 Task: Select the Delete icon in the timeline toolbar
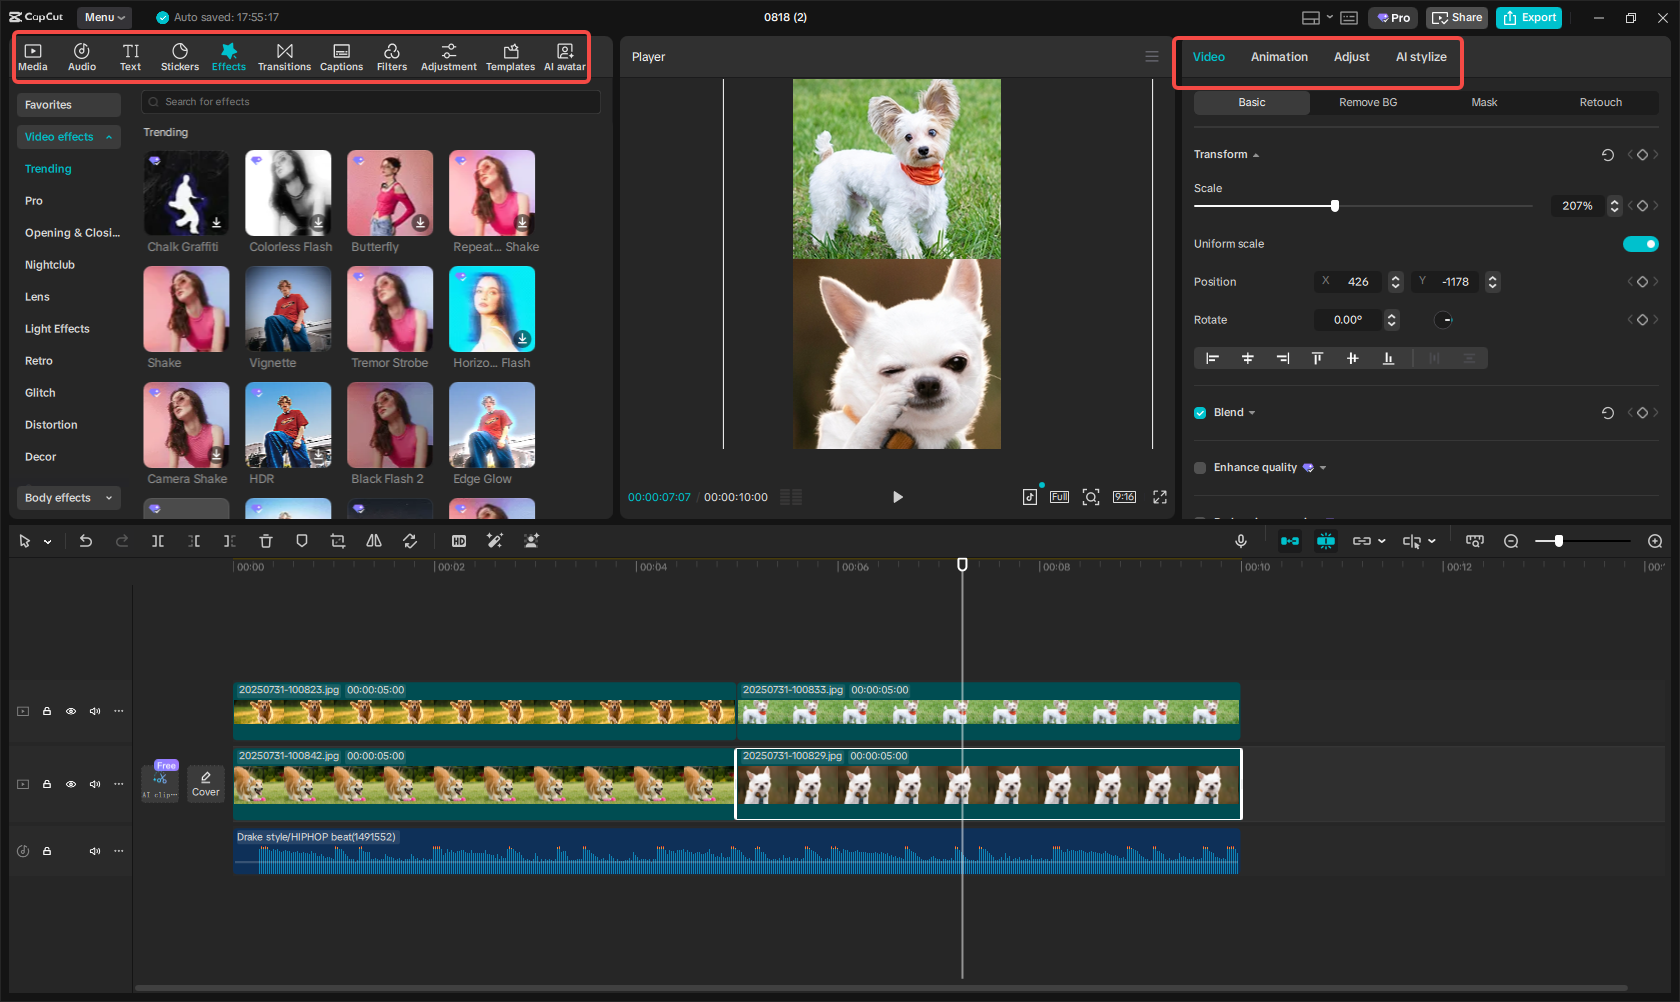(265, 541)
